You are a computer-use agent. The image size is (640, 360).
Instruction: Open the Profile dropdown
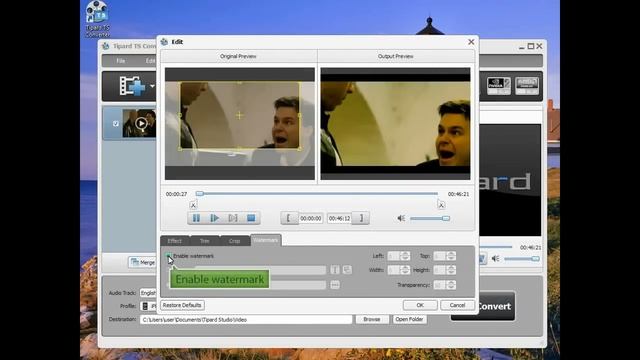pyautogui.click(x=148, y=306)
